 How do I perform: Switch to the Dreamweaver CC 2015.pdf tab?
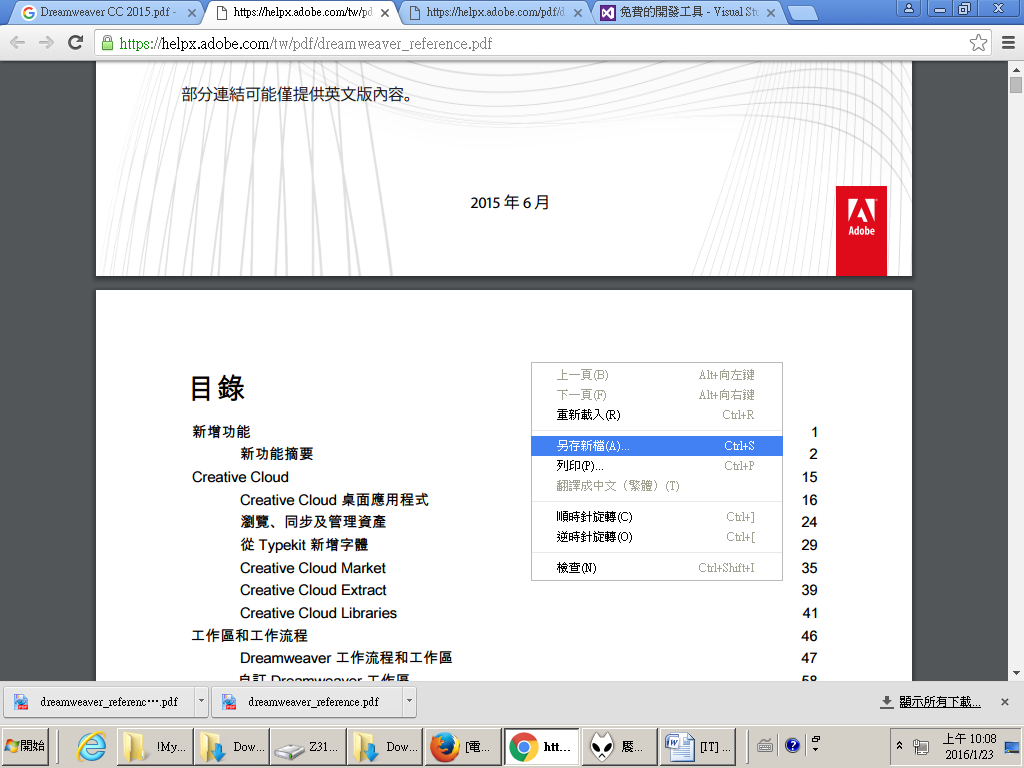tap(104, 12)
